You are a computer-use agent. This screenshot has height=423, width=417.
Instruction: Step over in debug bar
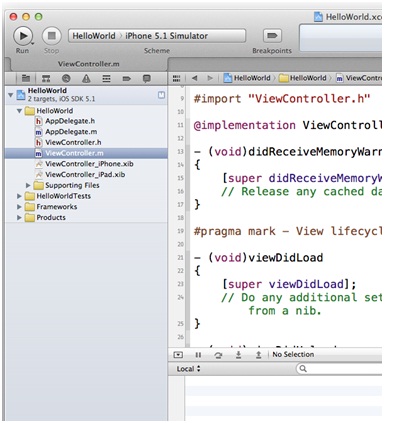point(218,355)
